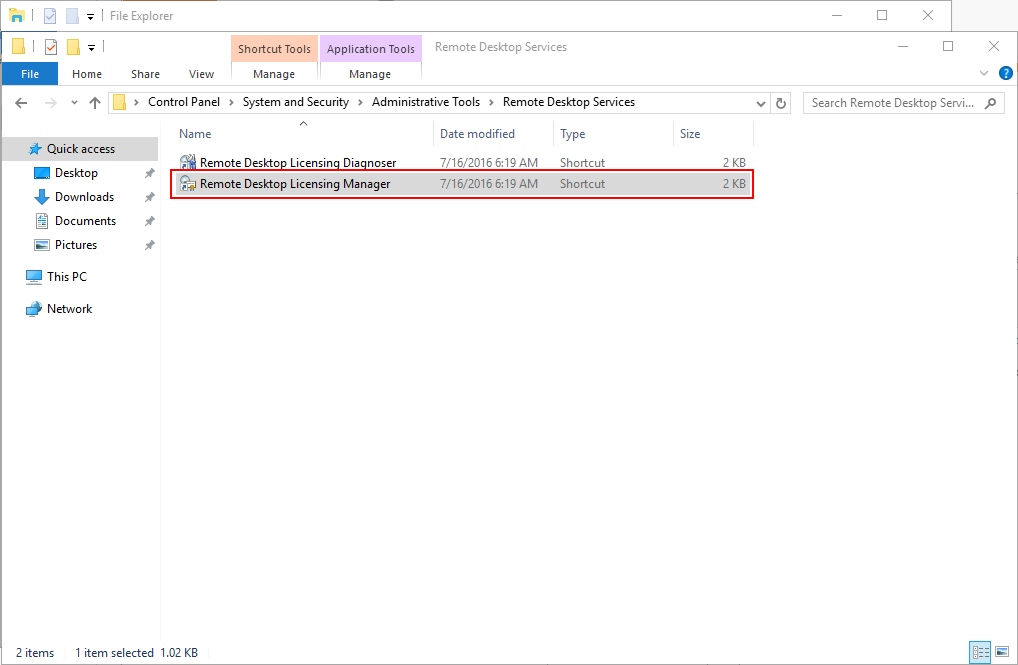
Task: Open the Home ribbon tab
Action: click(x=87, y=74)
